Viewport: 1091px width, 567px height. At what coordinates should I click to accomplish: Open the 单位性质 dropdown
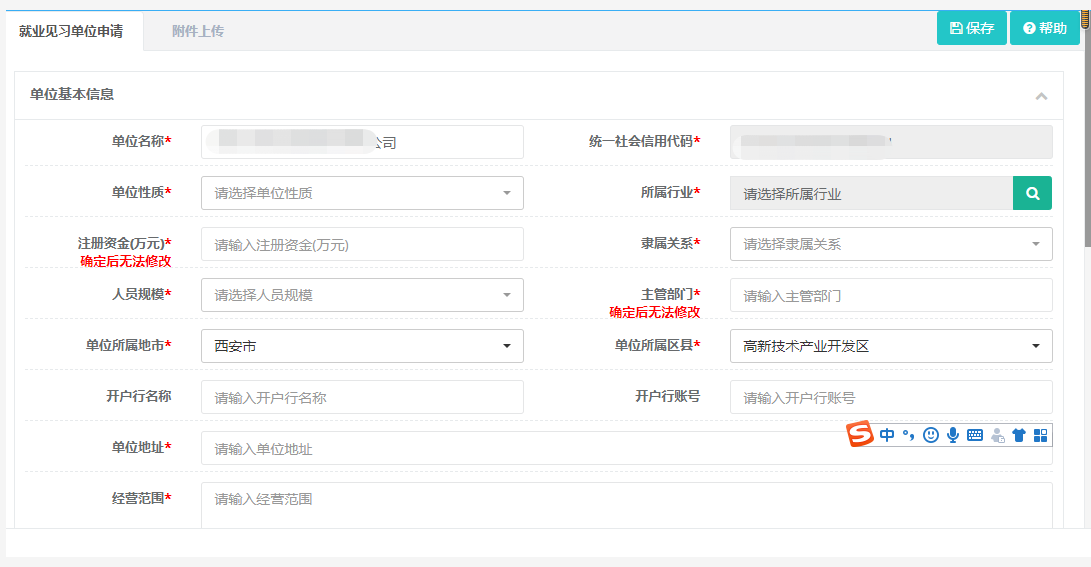click(362, 193)
